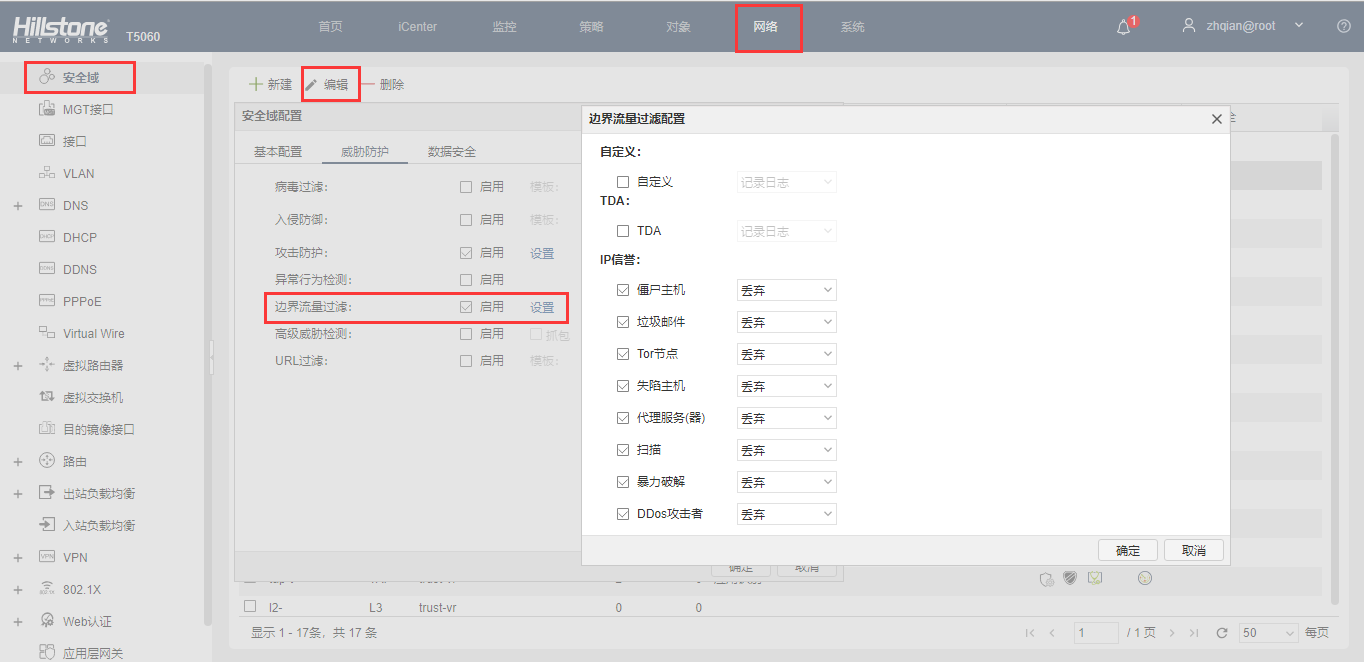The image size is (1364, 662).
Task: Open the 垃圾邮件 action dropdown
Action: coord(786,322)
